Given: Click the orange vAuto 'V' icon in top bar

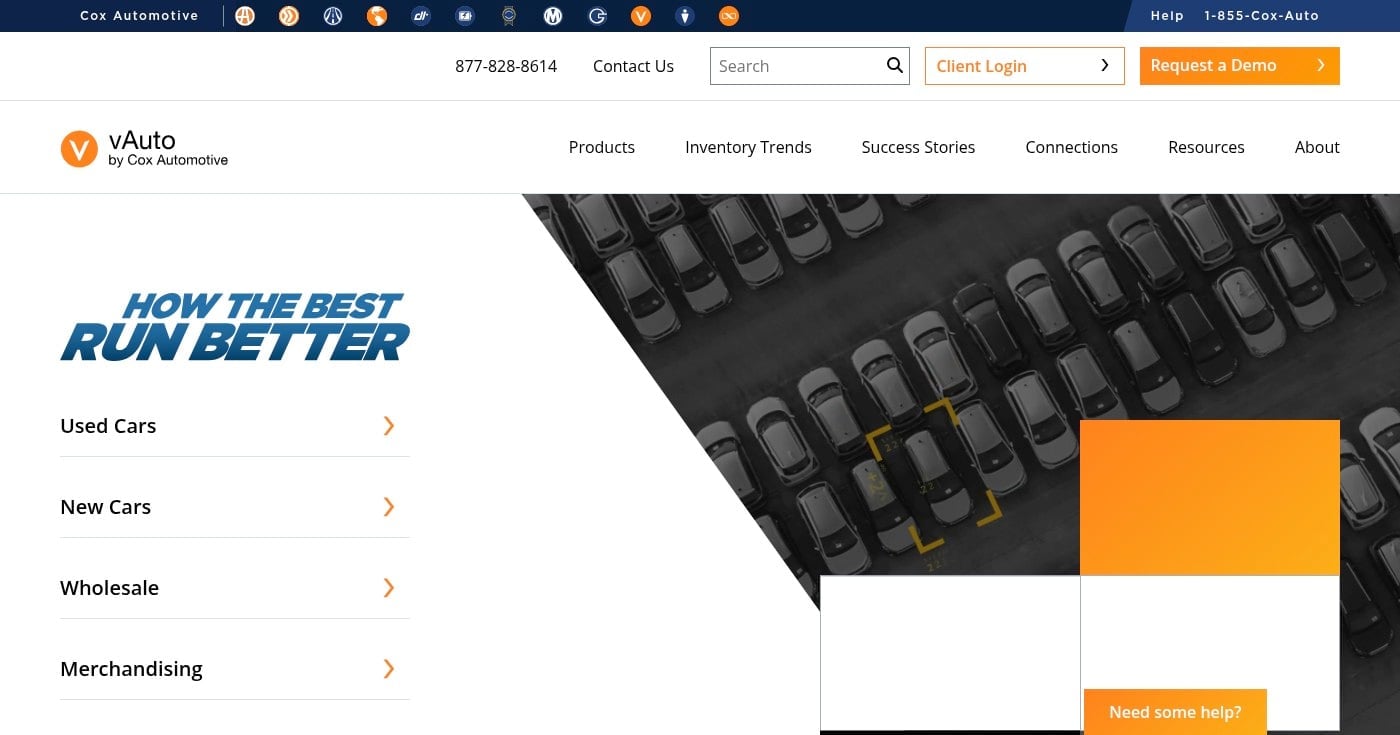Looking at the screenshot, I should pos(641,16).
